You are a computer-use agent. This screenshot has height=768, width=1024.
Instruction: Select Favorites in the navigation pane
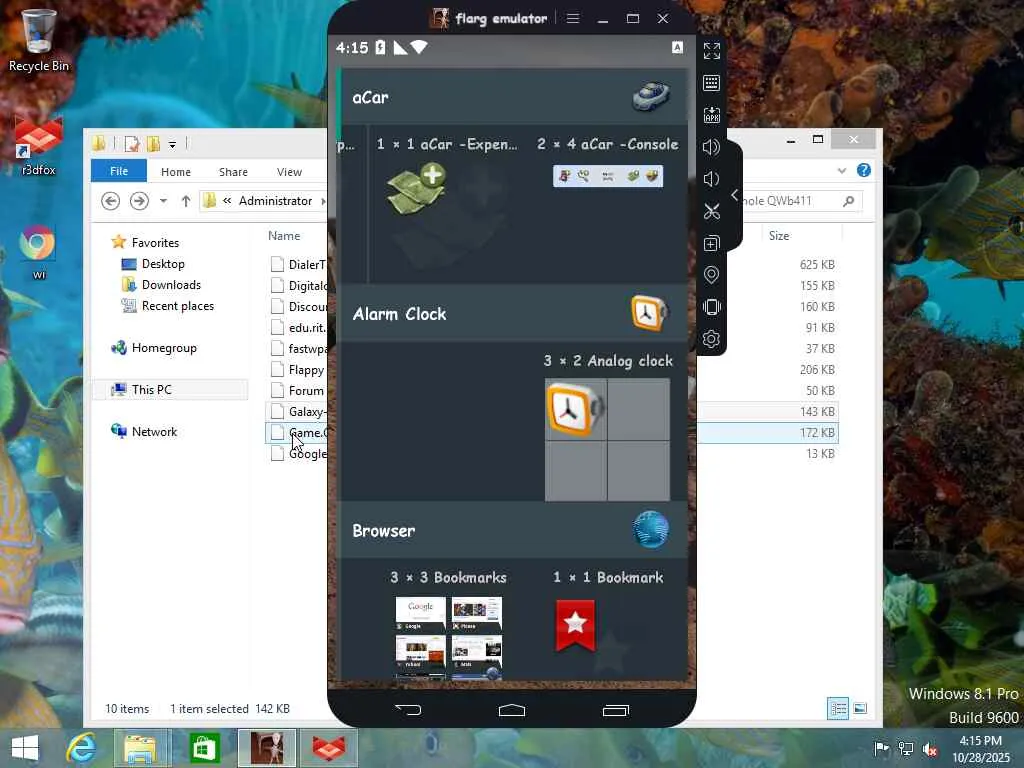tap(155, 242)
